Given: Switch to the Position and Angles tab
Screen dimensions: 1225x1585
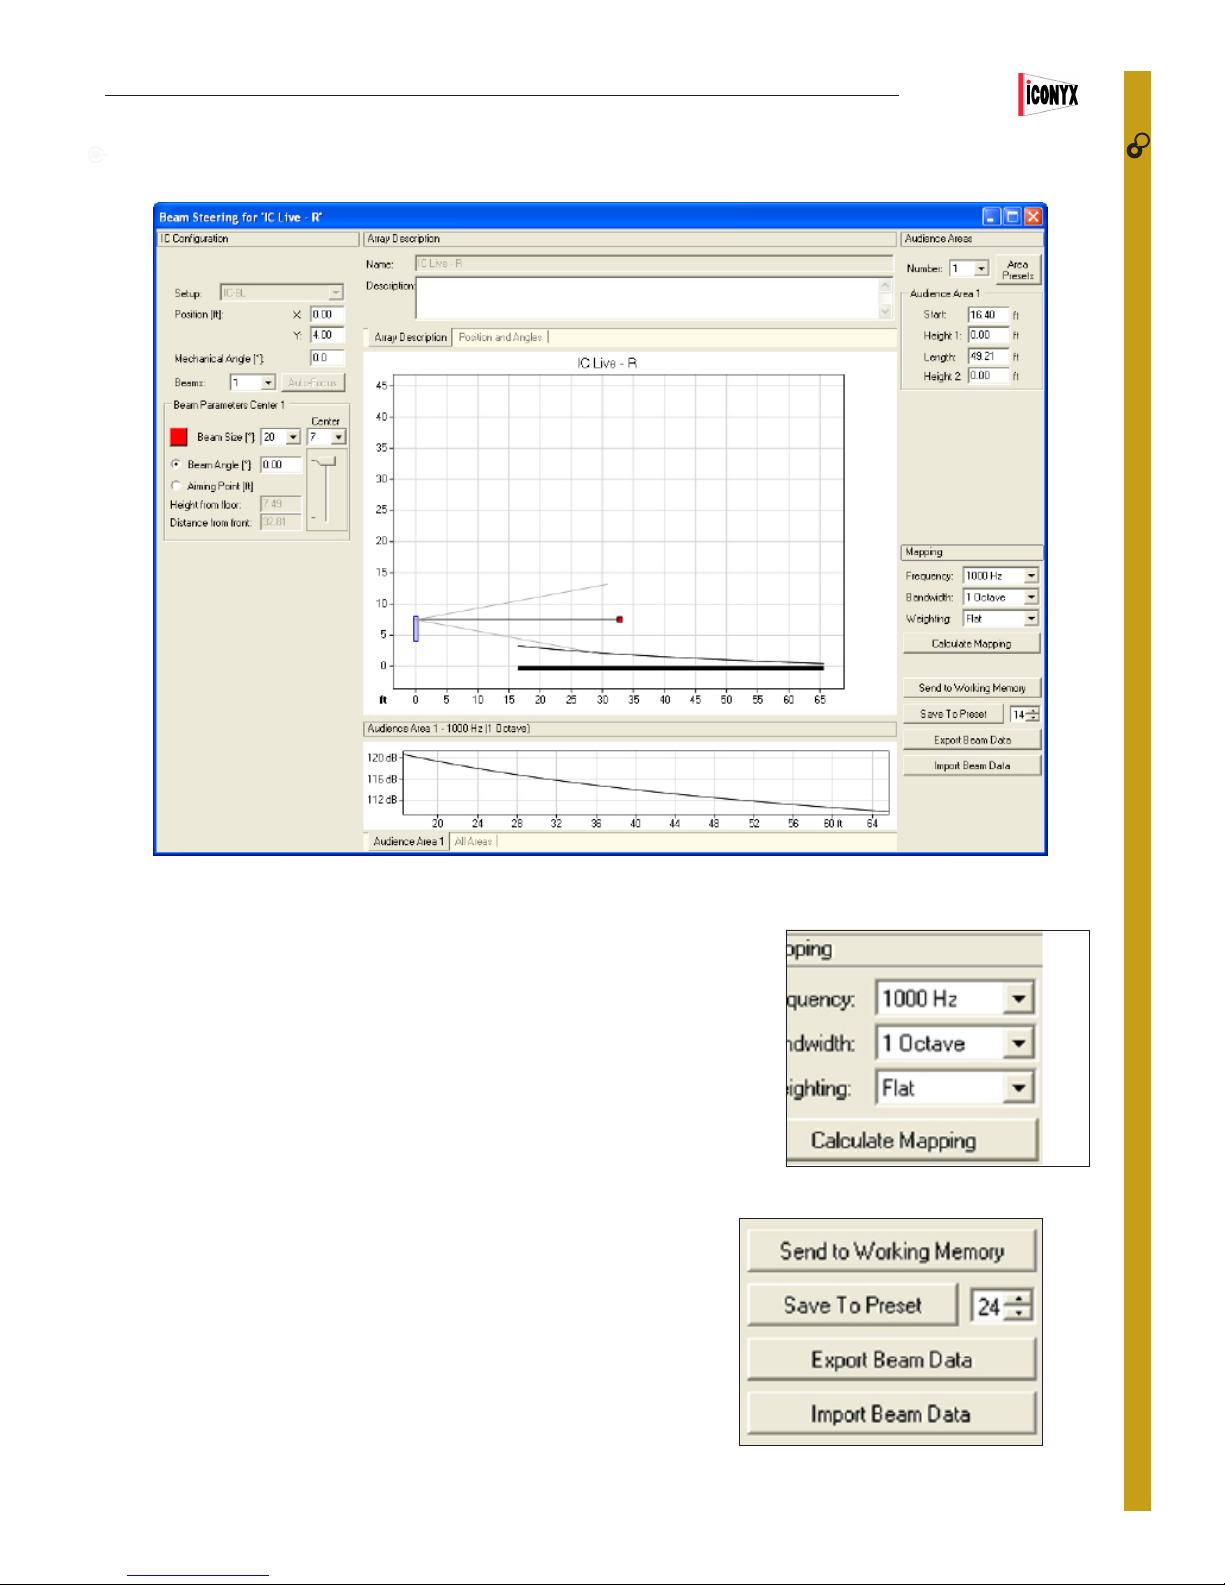Looking at the screenshot, I should [500, 337].
